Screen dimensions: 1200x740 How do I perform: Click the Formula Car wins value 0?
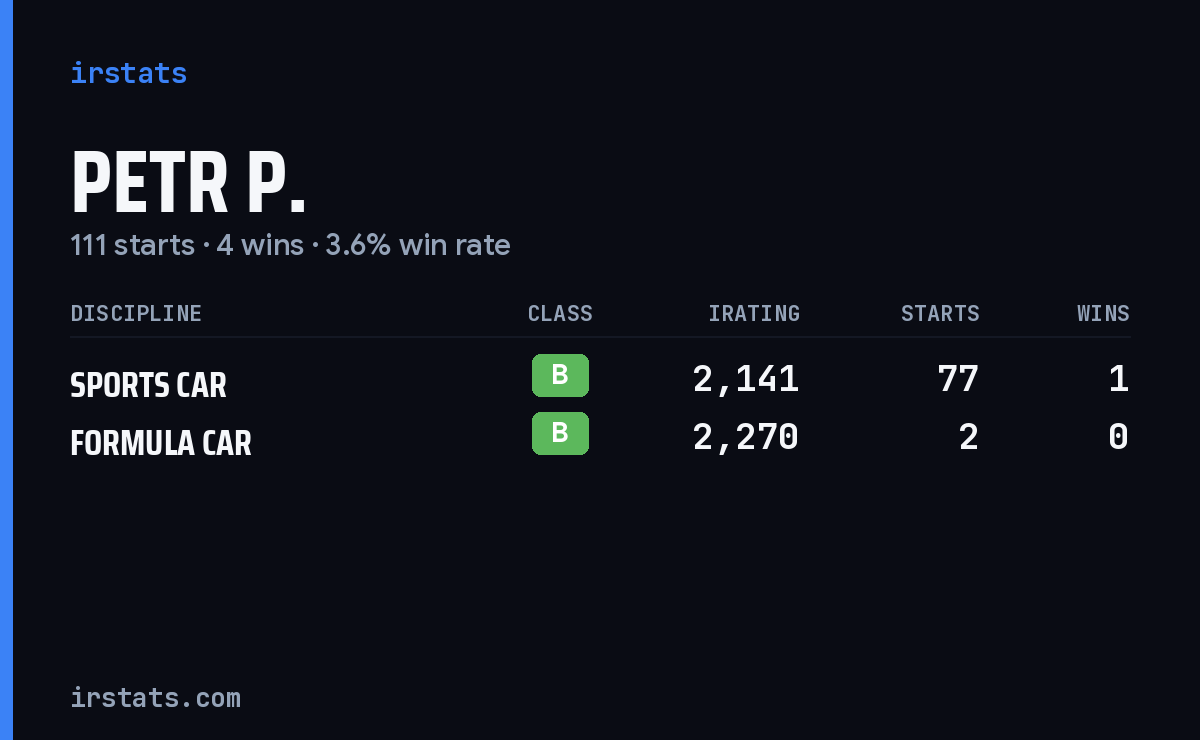(x=1119, y=437)
